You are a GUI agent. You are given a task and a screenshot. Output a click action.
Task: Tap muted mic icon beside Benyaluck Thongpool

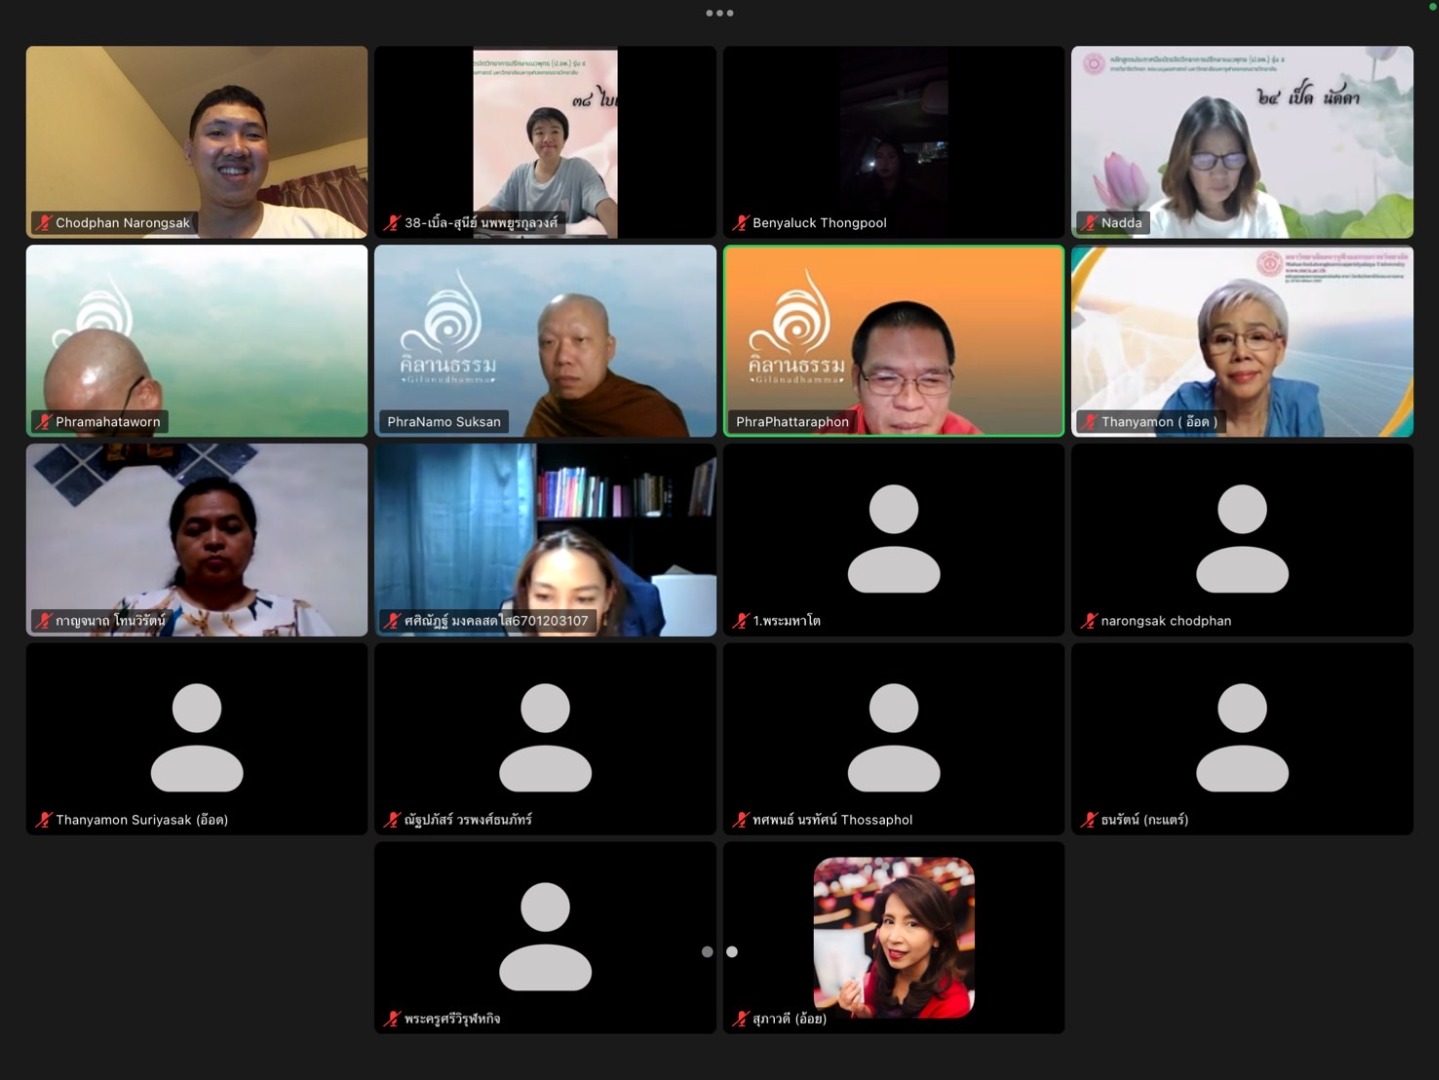[740, 223]
